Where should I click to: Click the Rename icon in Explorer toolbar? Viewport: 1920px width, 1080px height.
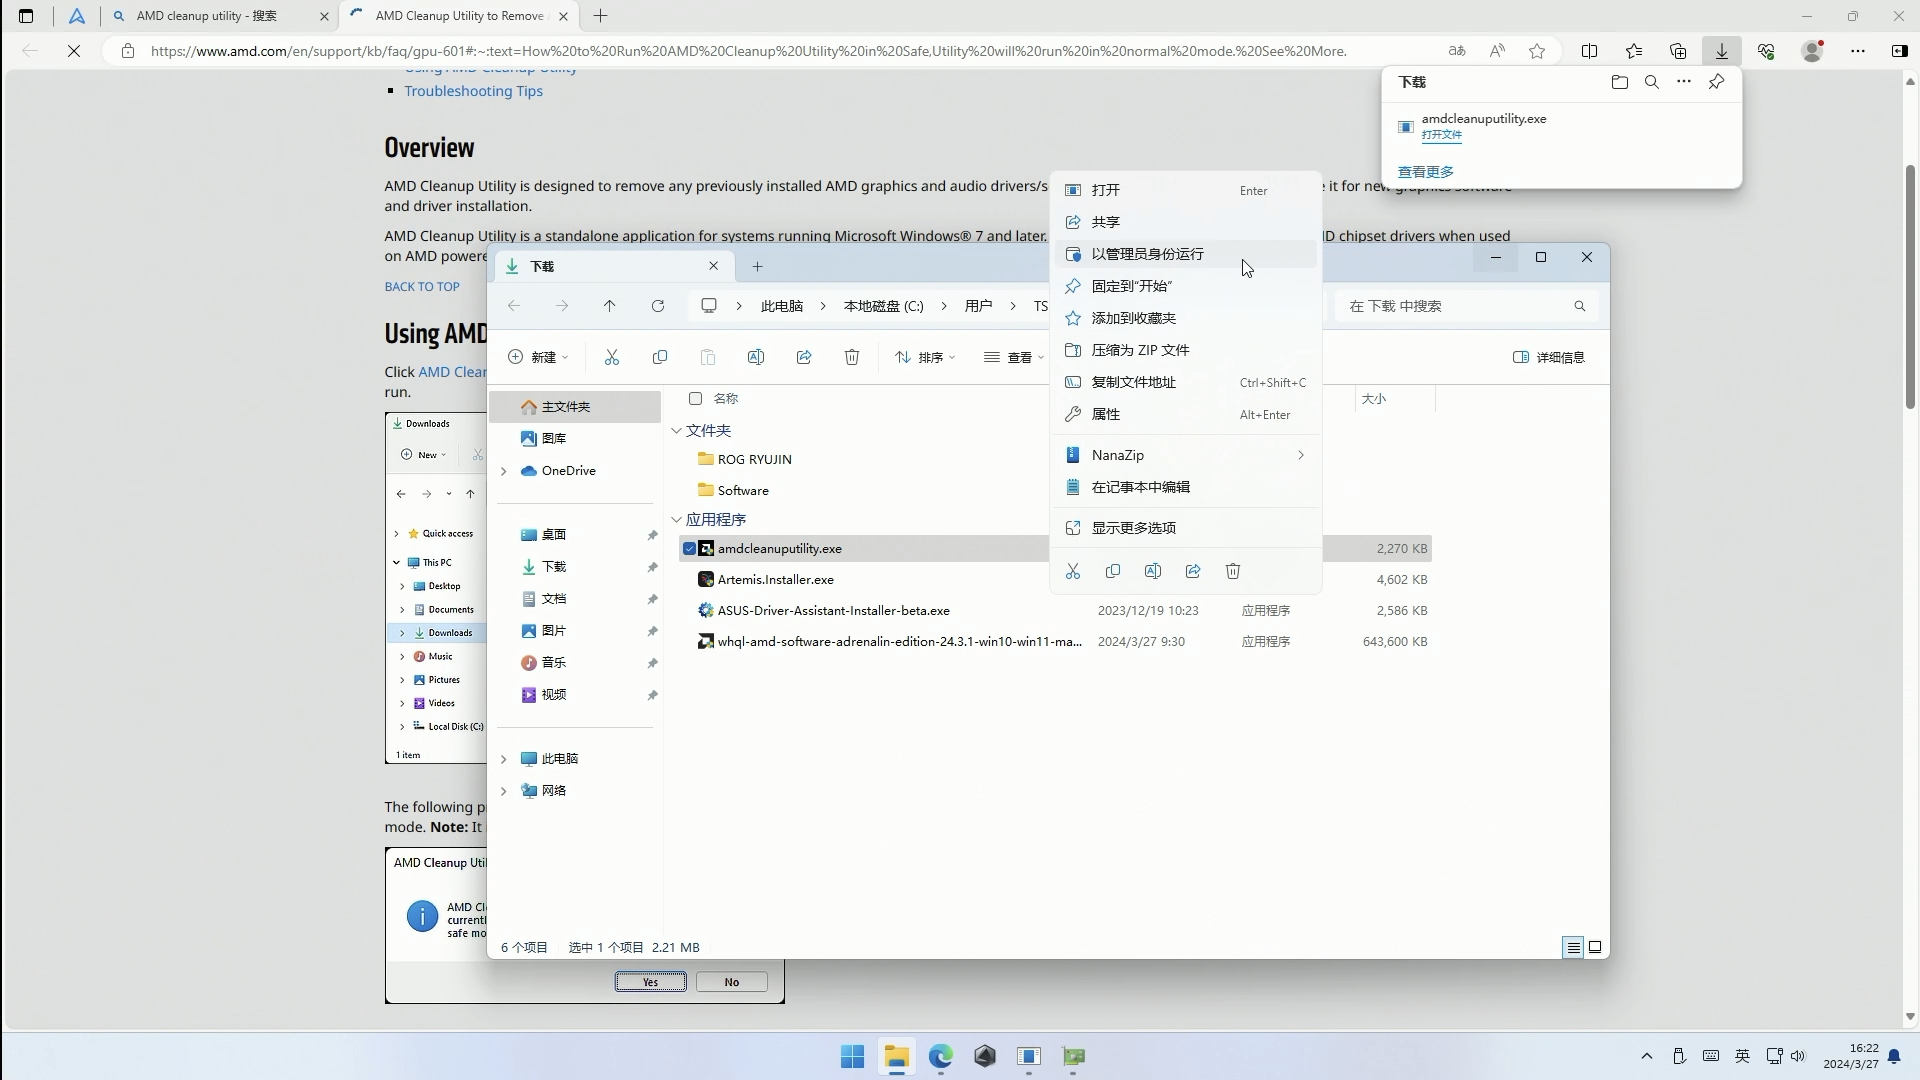point(756,357)
